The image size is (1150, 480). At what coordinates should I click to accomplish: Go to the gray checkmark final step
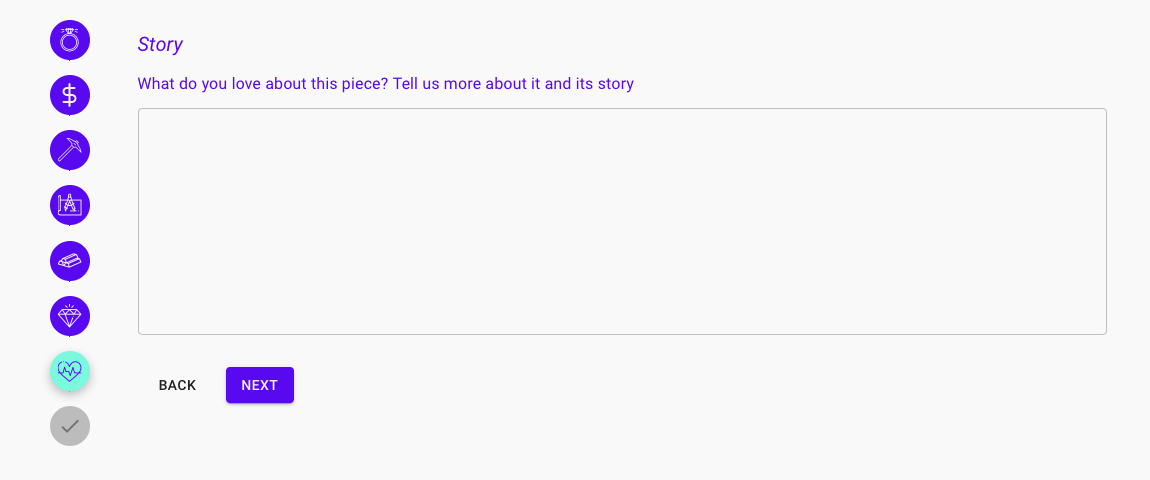coord(70,426)
